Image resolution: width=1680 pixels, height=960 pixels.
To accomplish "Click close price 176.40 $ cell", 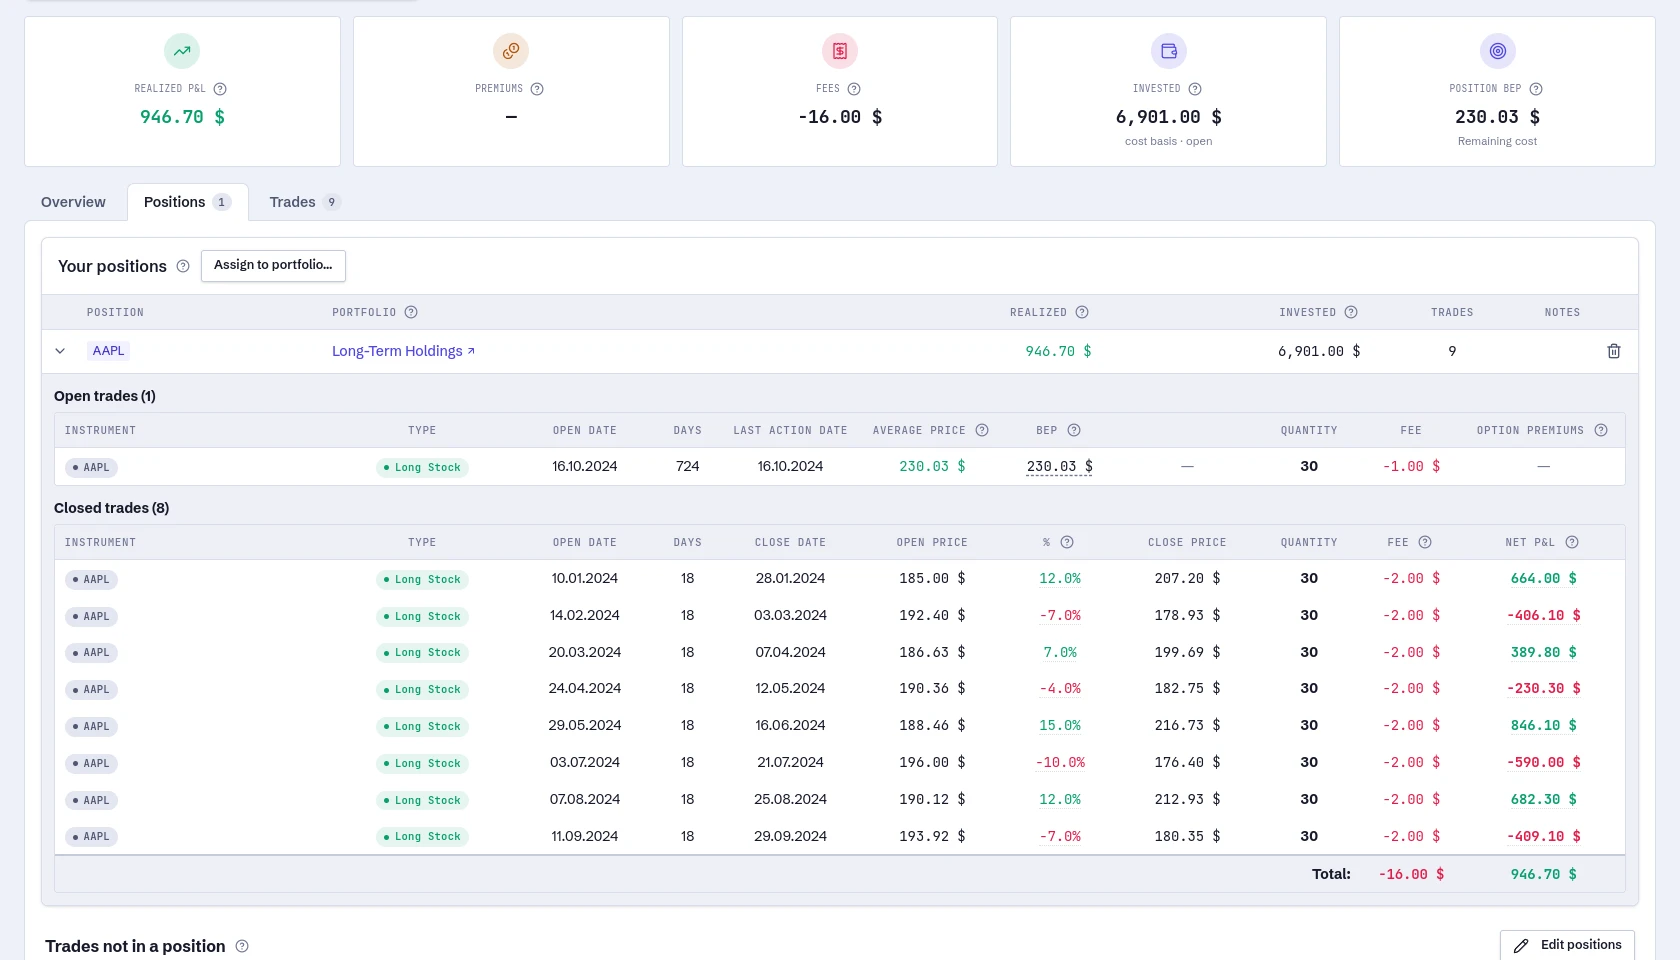I will point(1187,762).
